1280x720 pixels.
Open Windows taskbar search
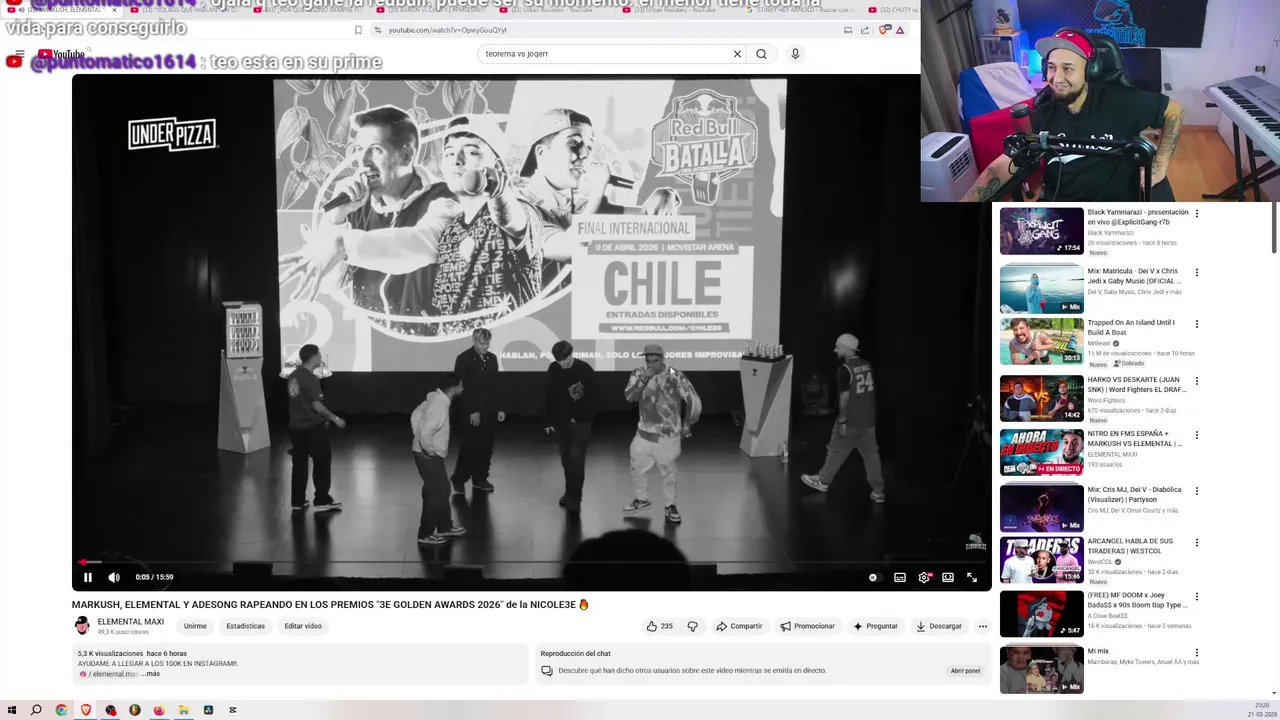[36, 710]
